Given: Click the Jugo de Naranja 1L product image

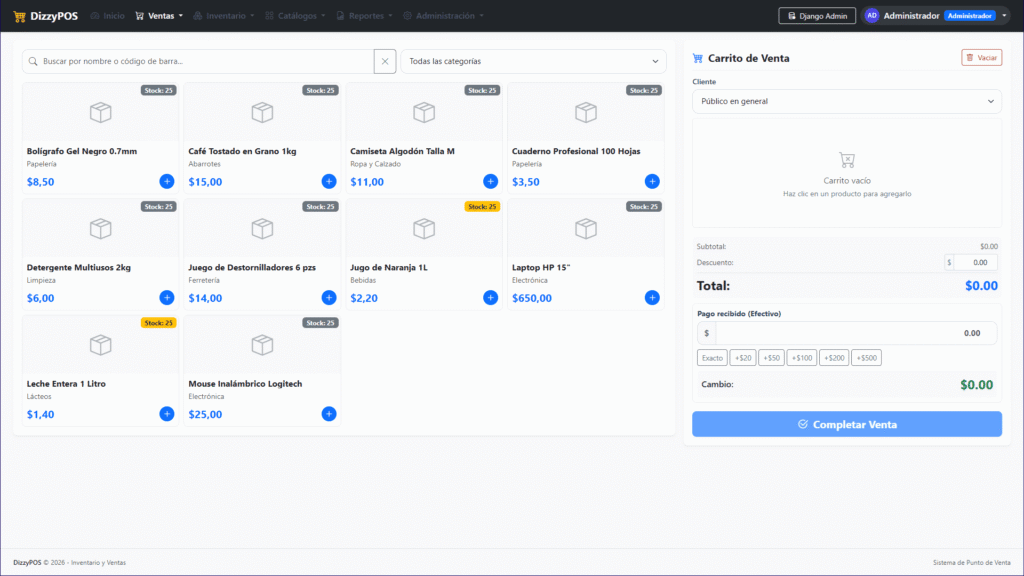Looking at the screenshot, I should 424,229.
